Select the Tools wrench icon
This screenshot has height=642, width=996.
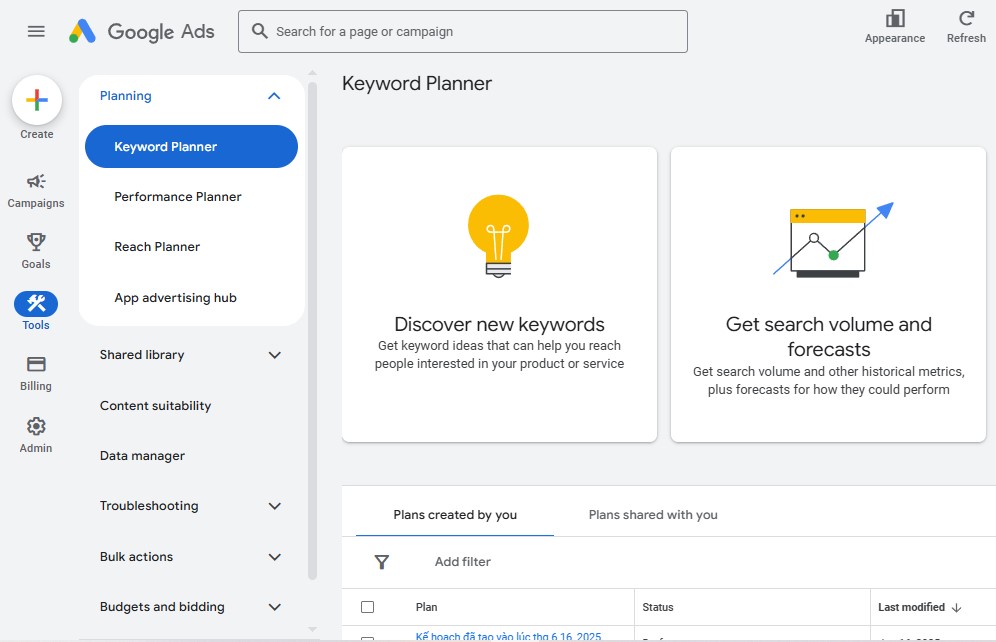(x=36, y=304)
